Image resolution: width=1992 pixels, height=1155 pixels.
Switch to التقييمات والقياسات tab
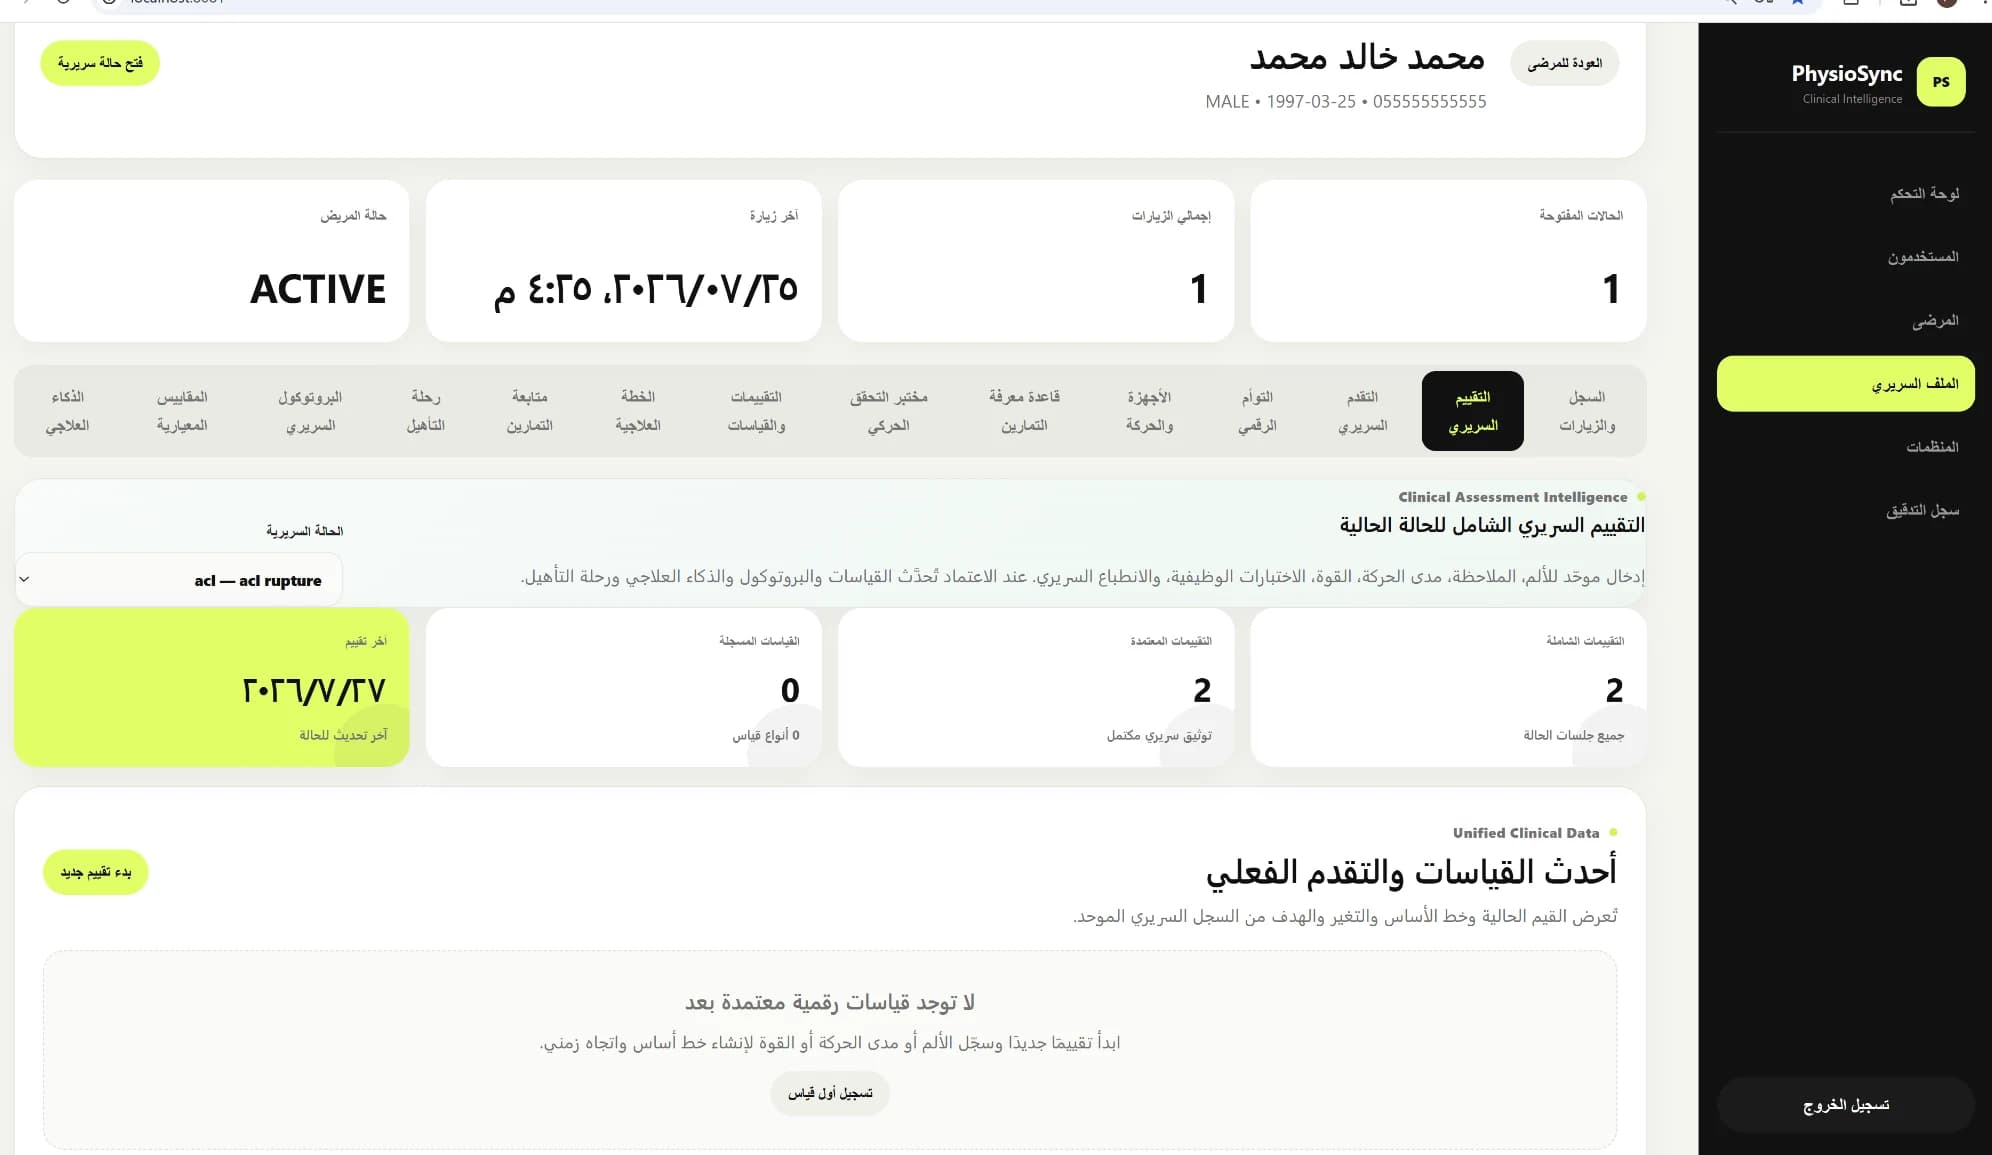tap(756, 411)
